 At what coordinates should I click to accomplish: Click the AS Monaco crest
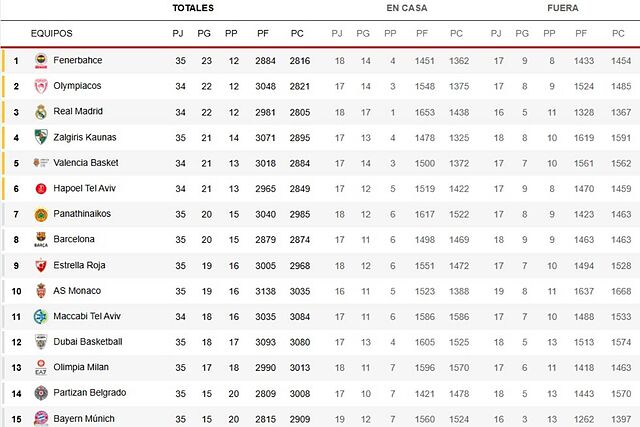point(41,291)
